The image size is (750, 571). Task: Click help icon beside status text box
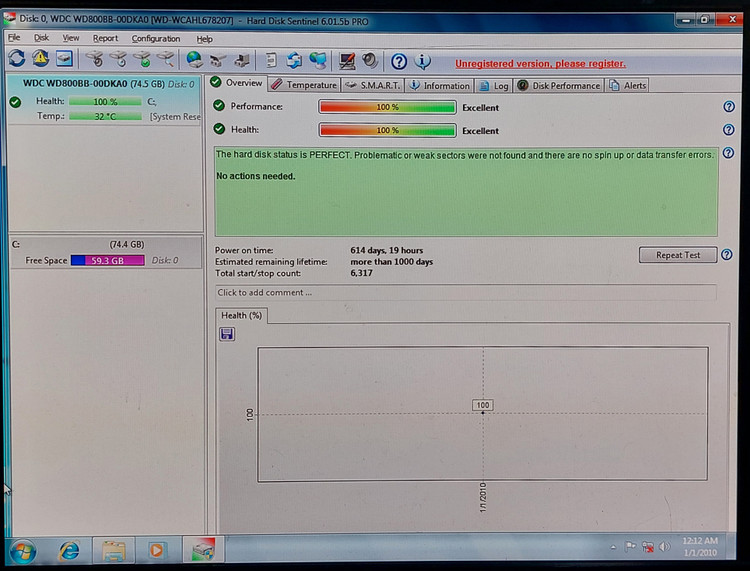coord(728,153)
